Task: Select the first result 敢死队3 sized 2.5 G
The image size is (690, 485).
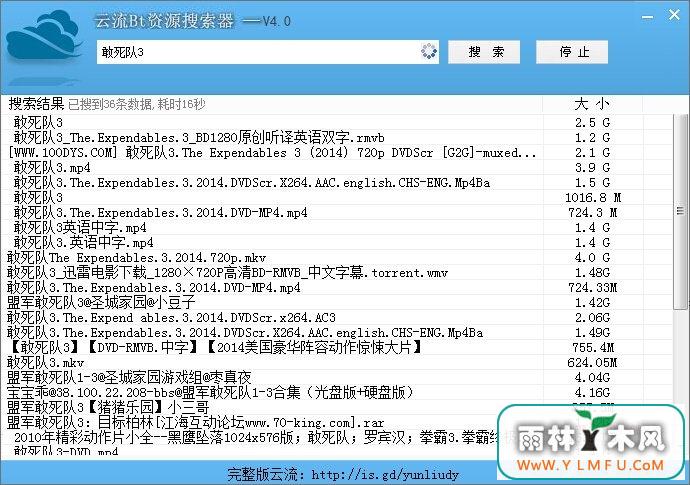Action: [38, 122]
